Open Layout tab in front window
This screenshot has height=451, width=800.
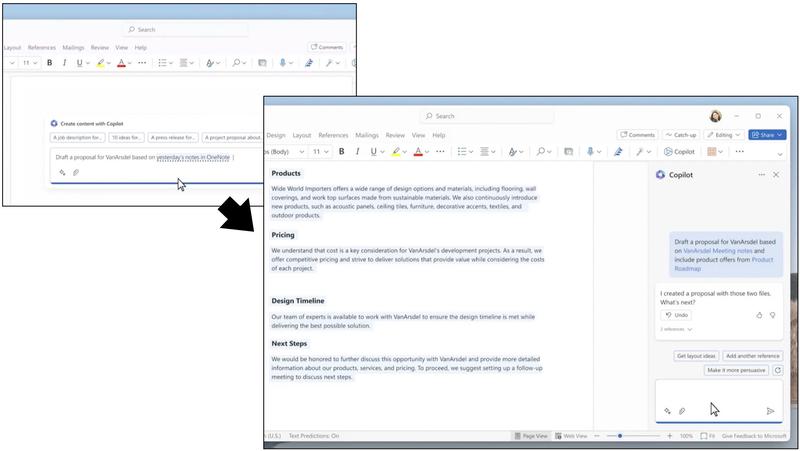pos(302,135)
